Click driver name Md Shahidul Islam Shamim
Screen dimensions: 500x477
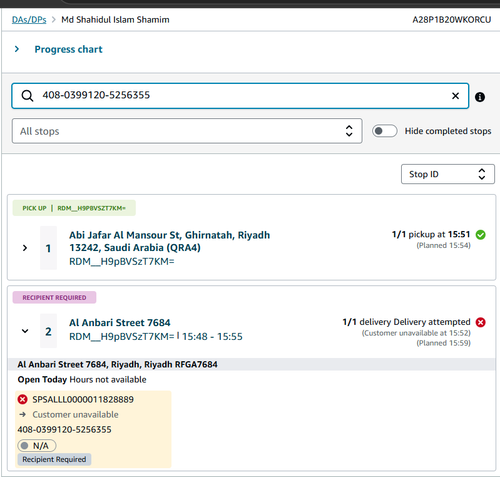pyautogui.click(x=115, y=20)
